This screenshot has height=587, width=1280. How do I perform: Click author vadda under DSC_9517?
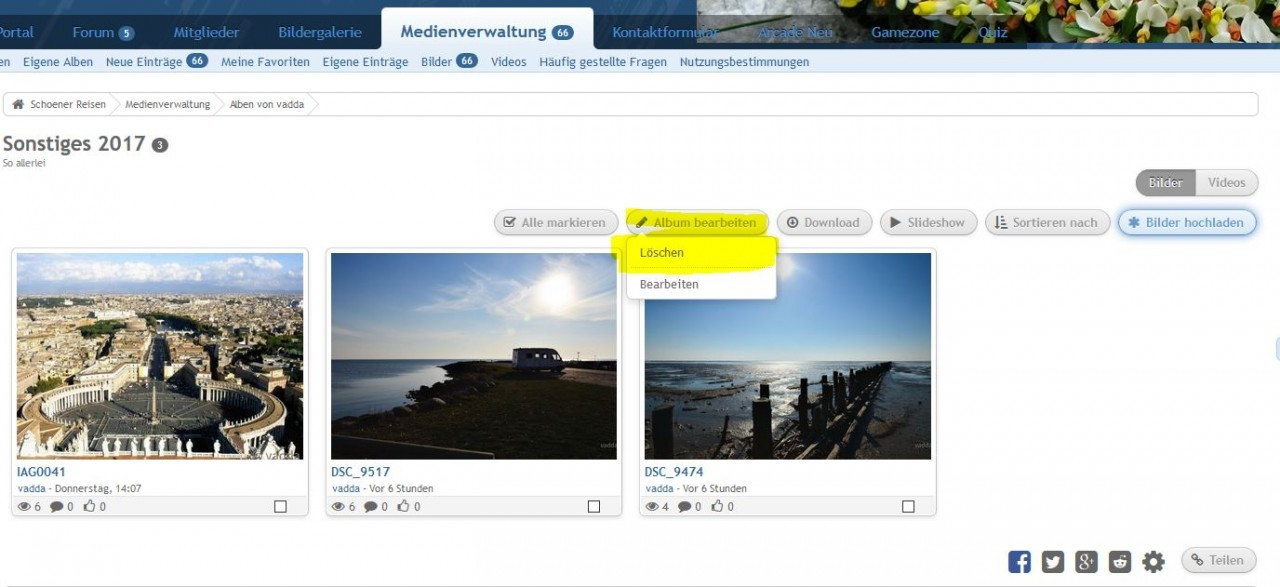[x=346, y=489]
